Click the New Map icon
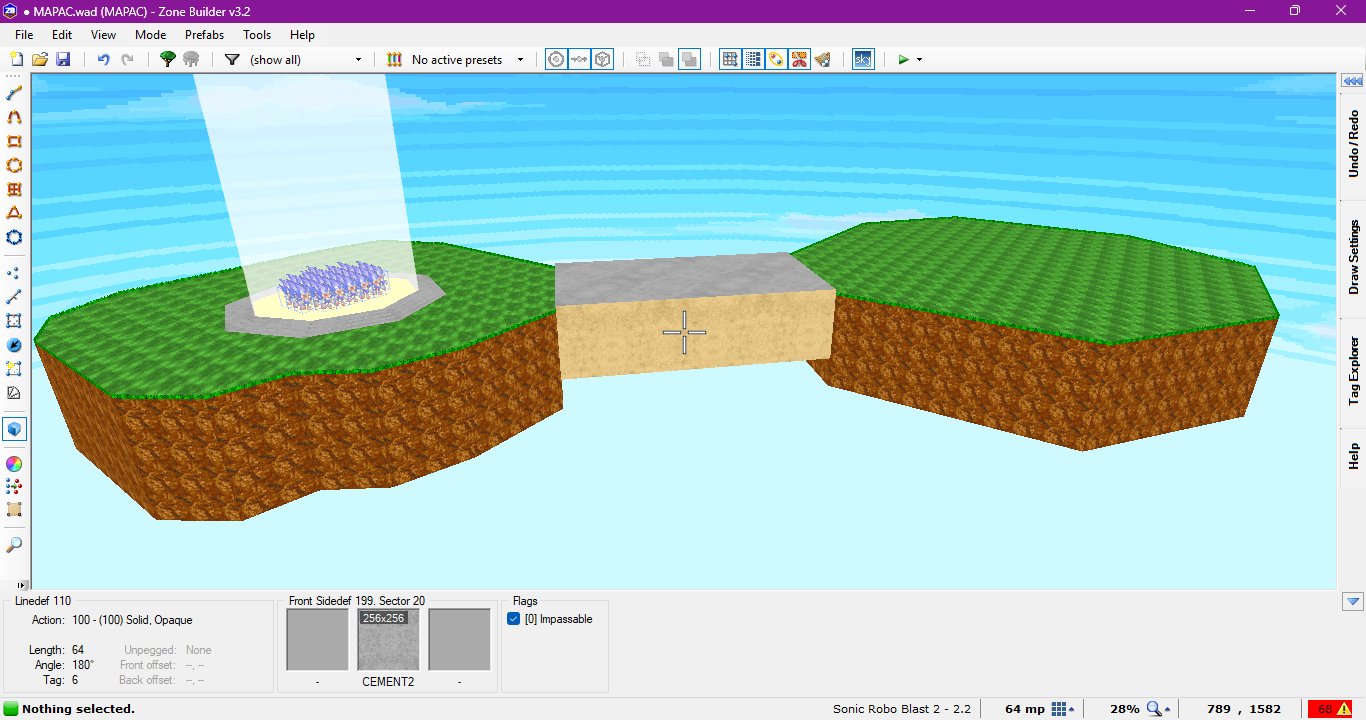This screenshot has width=1366, height=720. (x=16, y=60)
